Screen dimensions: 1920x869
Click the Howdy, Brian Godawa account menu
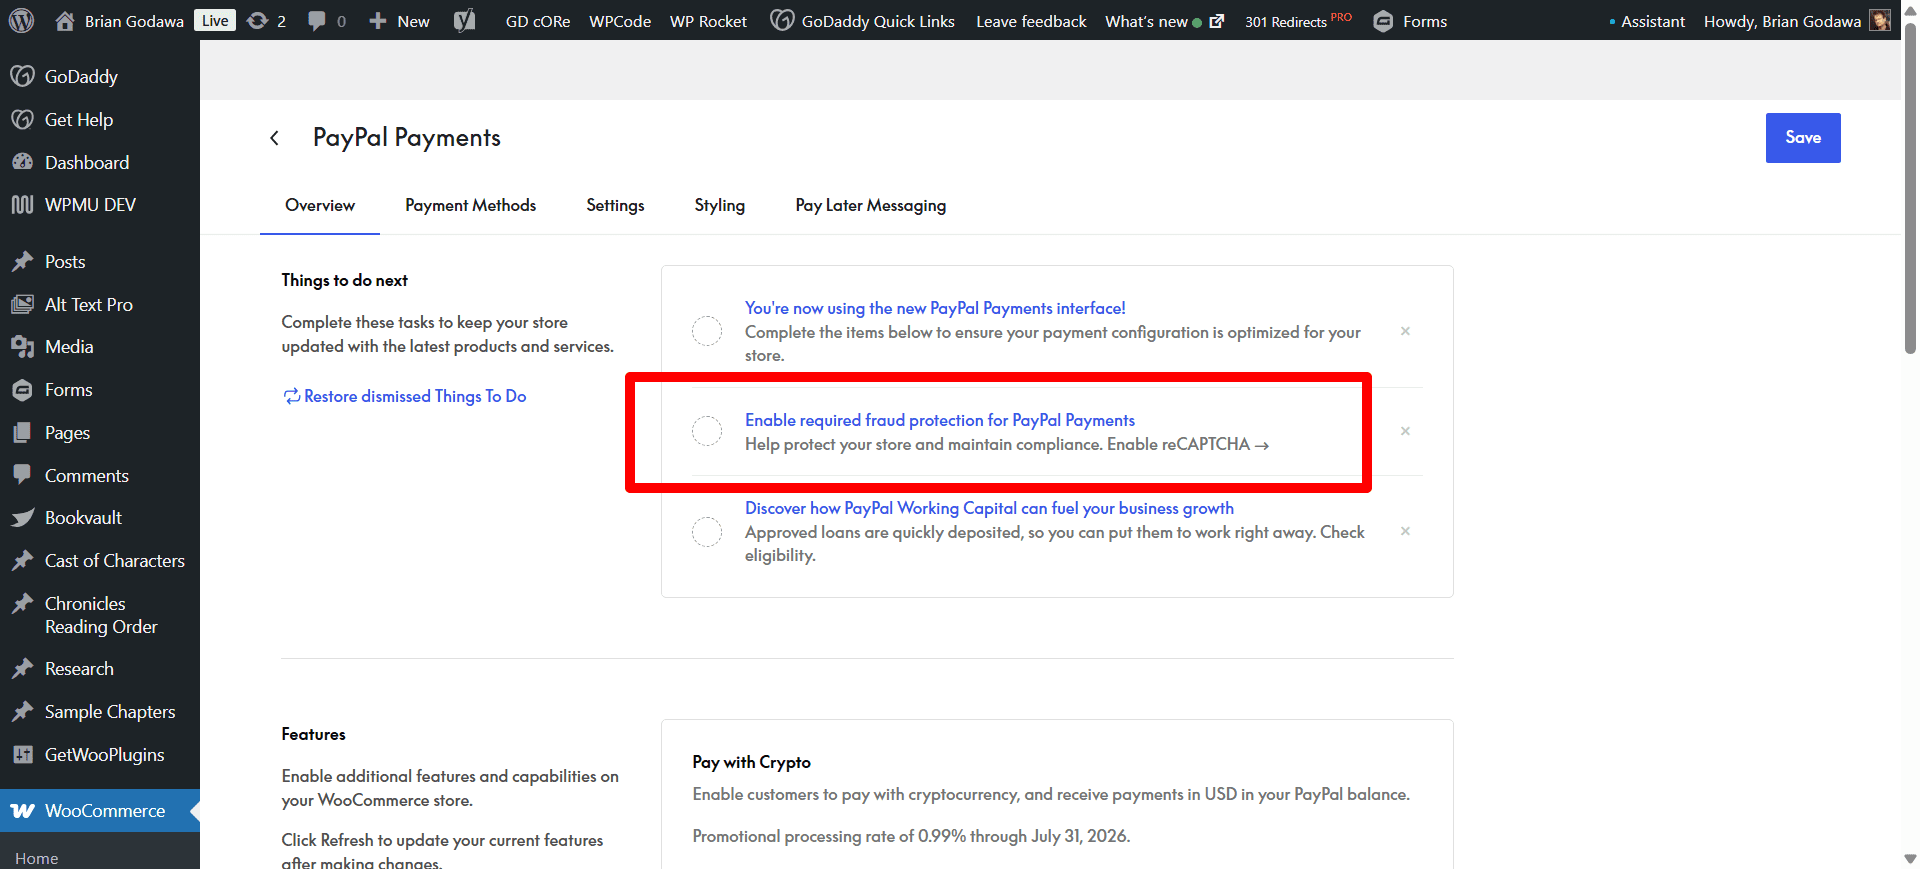coord(1796,21)
